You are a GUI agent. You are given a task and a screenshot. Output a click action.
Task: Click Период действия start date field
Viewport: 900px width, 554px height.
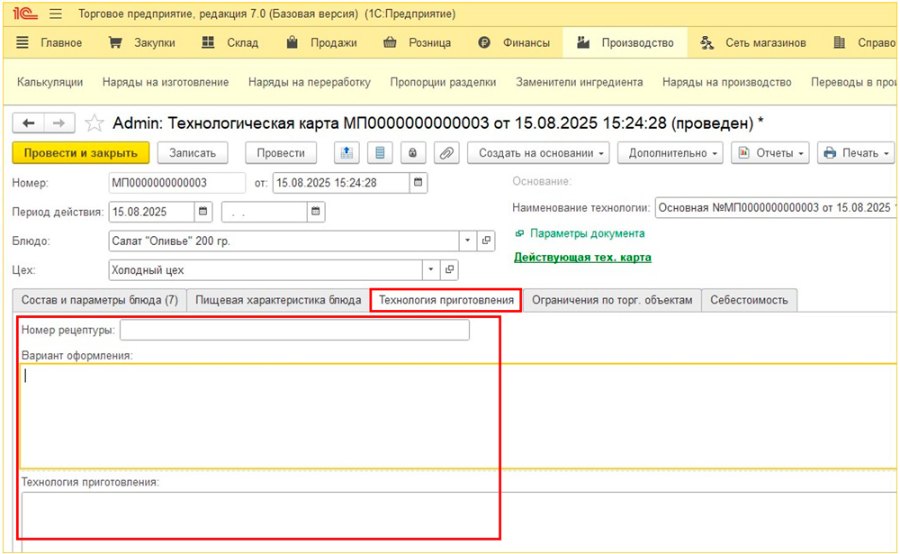[152, 212]
